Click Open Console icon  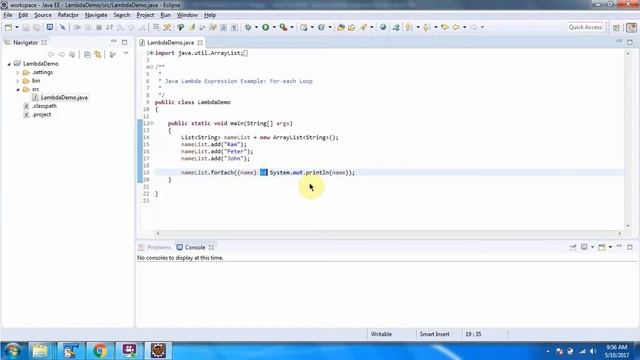602,247
